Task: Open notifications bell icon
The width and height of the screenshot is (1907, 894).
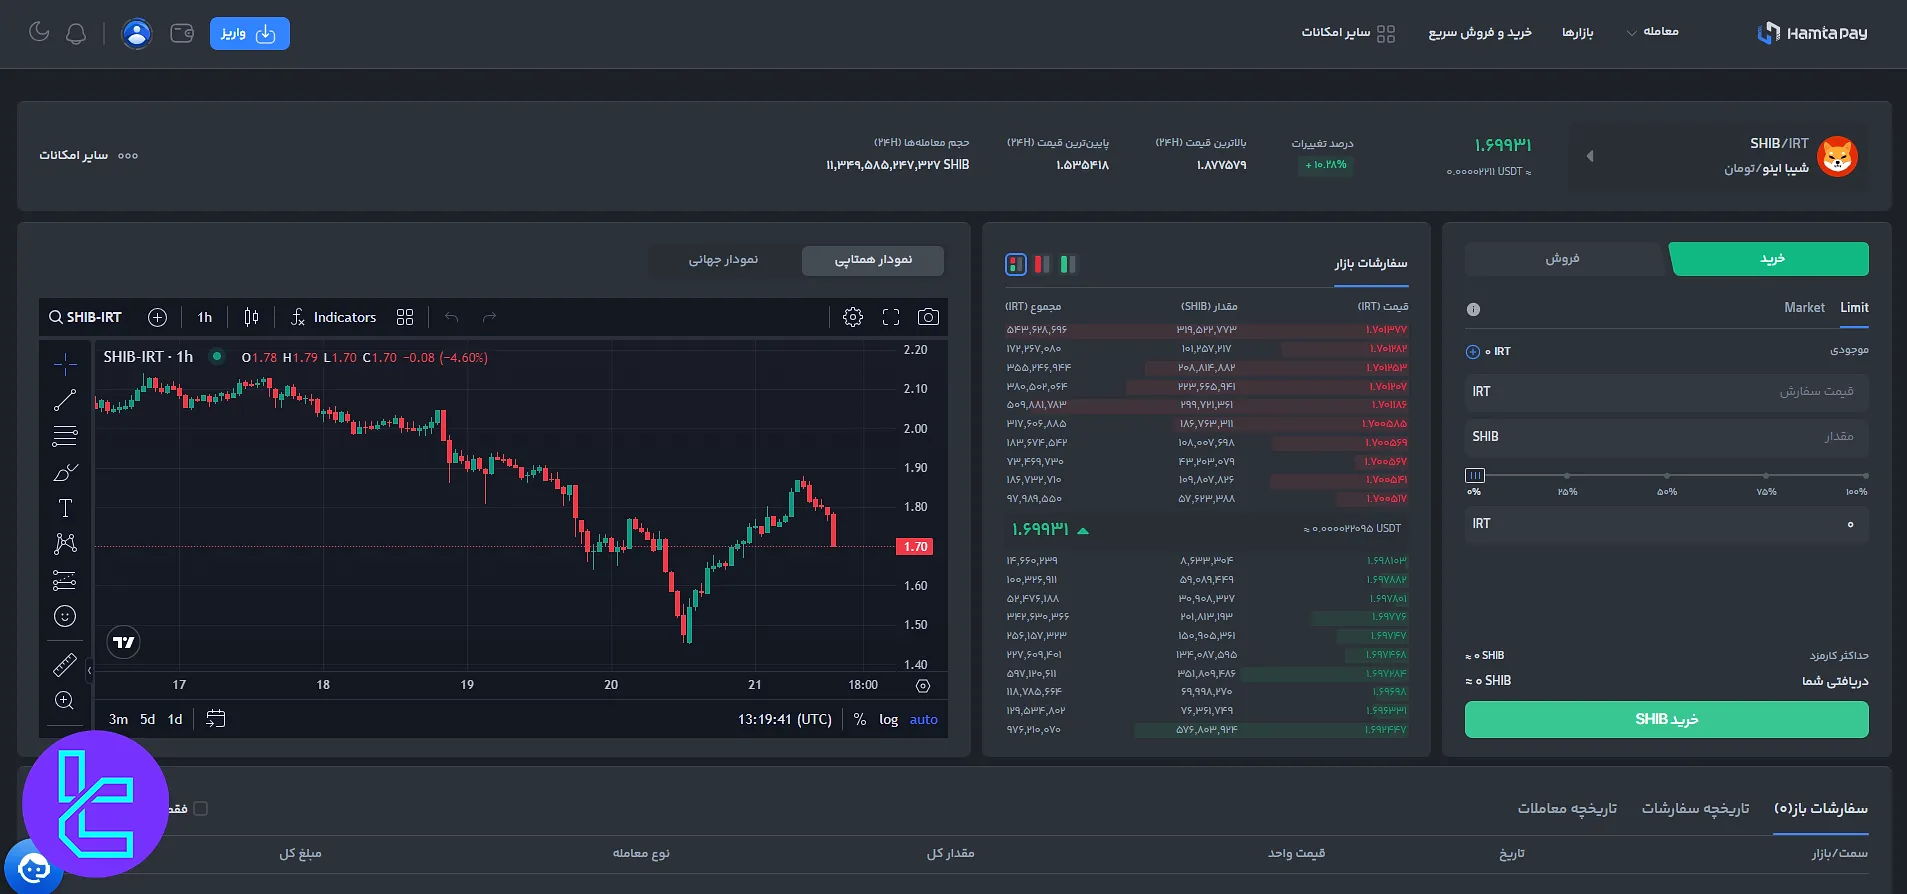Action: [76, 33]
